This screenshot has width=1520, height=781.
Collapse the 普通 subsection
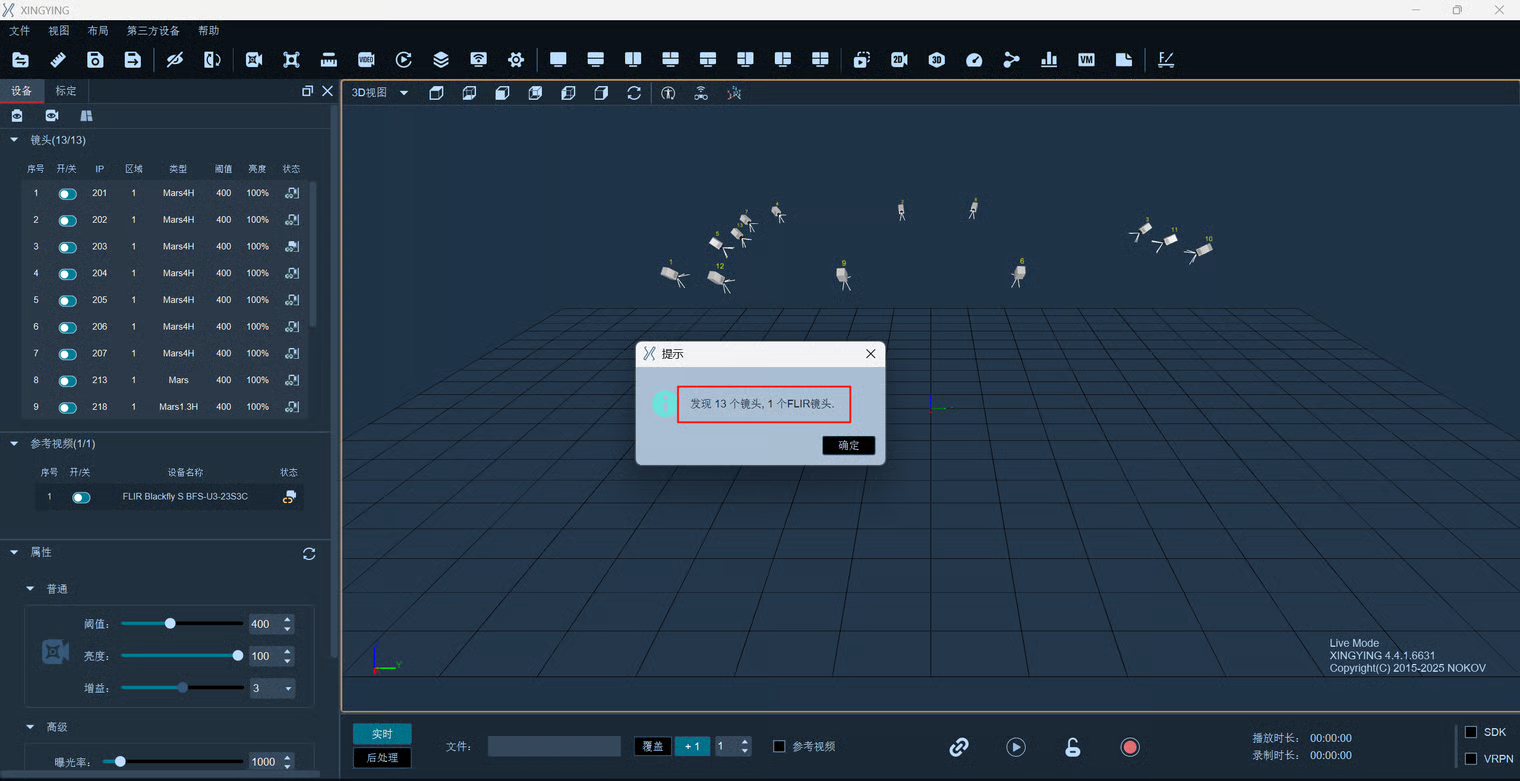(30, 589)
